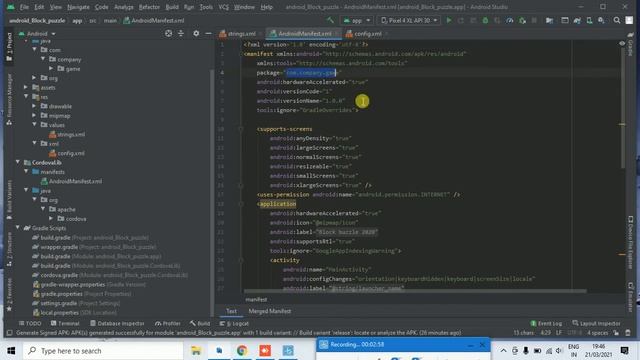
Task: Open gradle-wrapper.properties file
Action: (89, 284)
